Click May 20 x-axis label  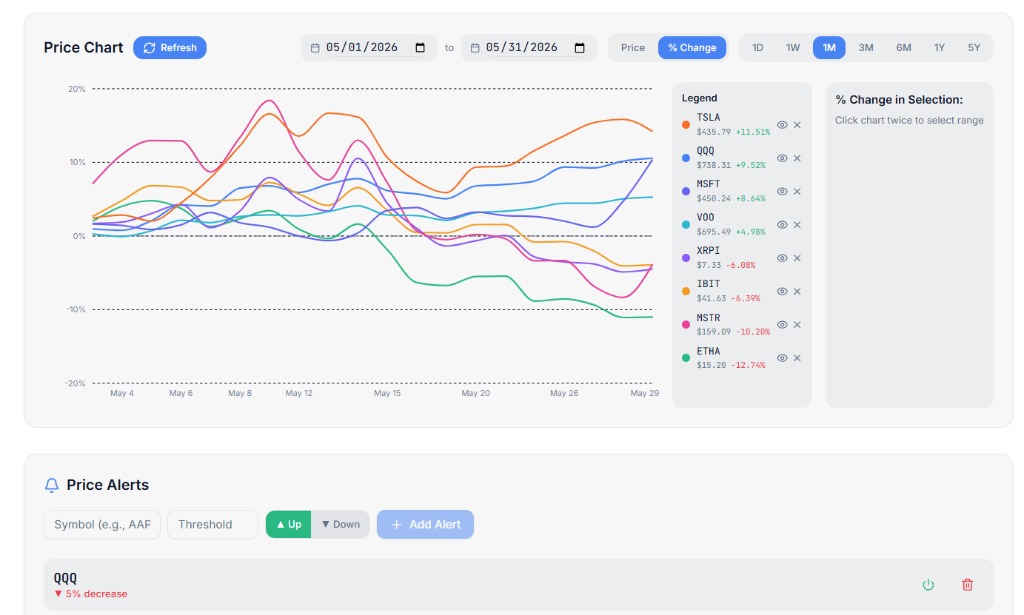pyautogui.click(x=475, y=393)
